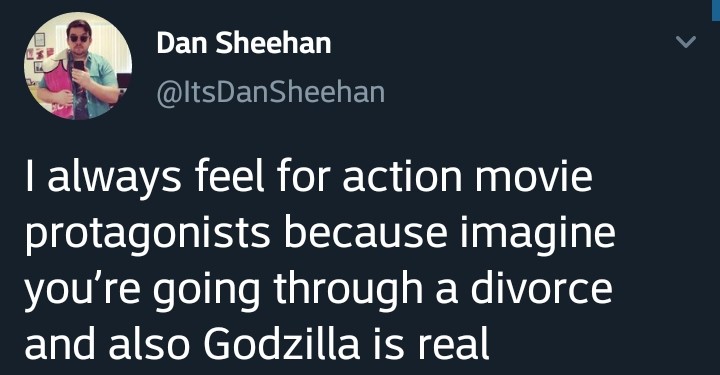Click the blue bar in the top-right corner
The height and width of the screenshot is (375, 720).
pos(716,10)
